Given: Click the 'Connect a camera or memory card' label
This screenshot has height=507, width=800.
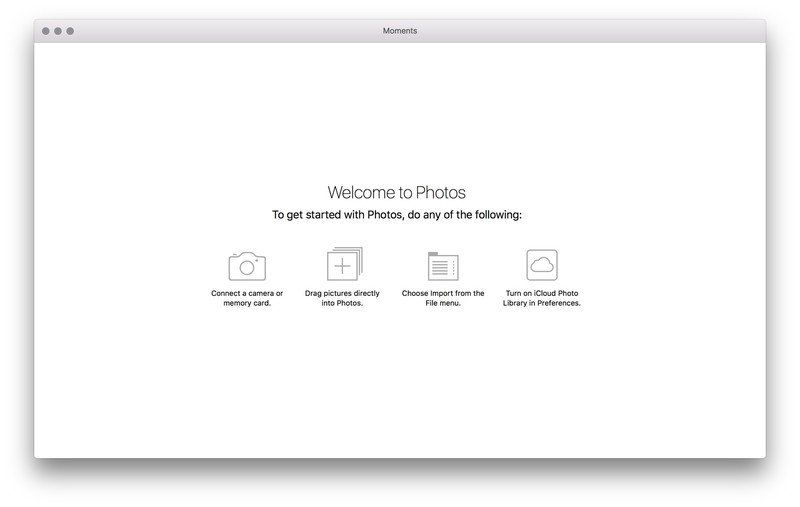Looking at the screenshot, I should [247, 298].
